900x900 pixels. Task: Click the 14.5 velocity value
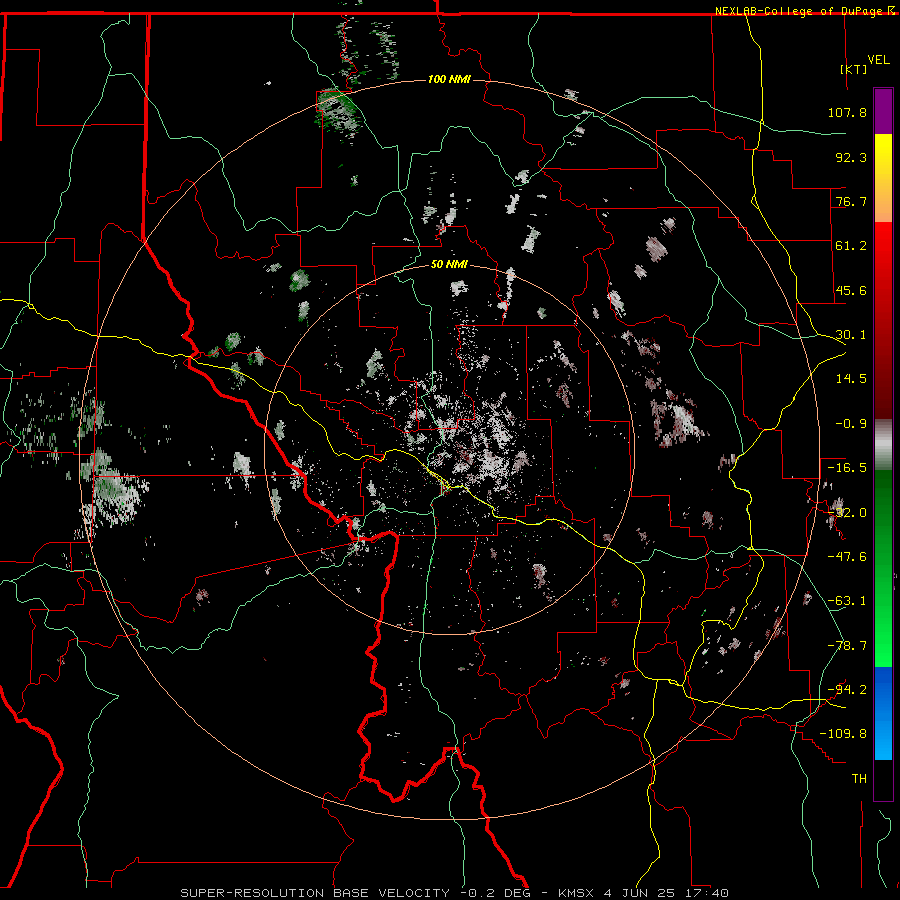coord(851,379)
